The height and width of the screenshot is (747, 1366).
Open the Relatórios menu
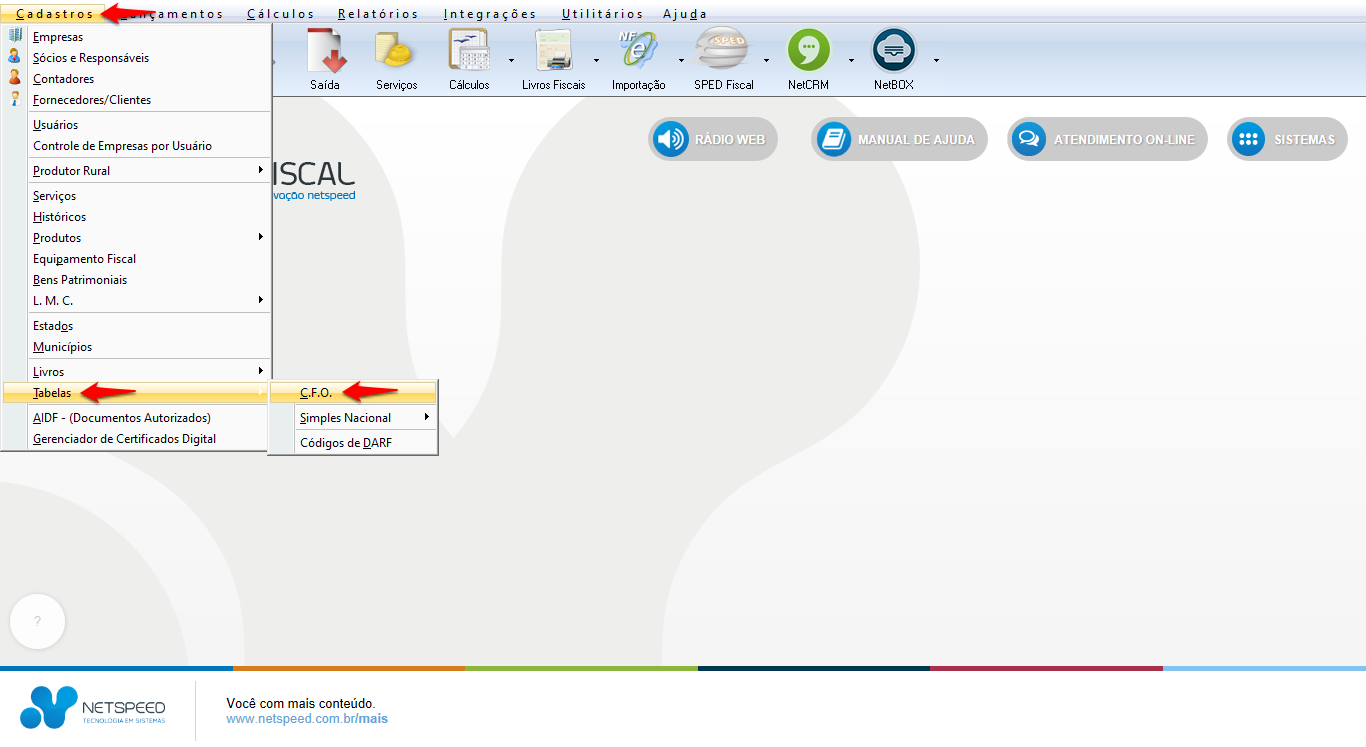click(378, 14)
